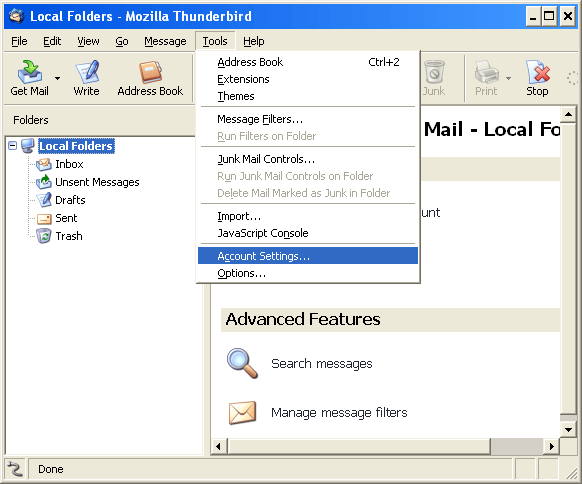Open the Get Mail dropdown arrow
Image resolution: width=582 pixels, height=484 pixels.
[x=58, y=78]
